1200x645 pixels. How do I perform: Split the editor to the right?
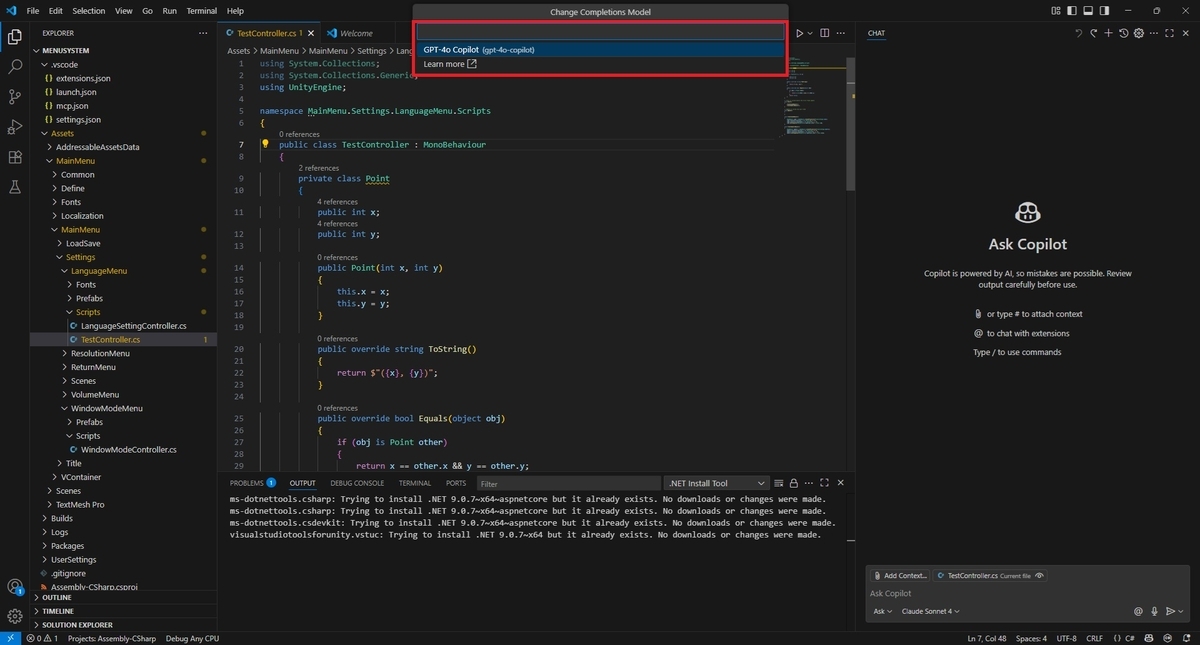pyautogui.click(x=825, y=33)
